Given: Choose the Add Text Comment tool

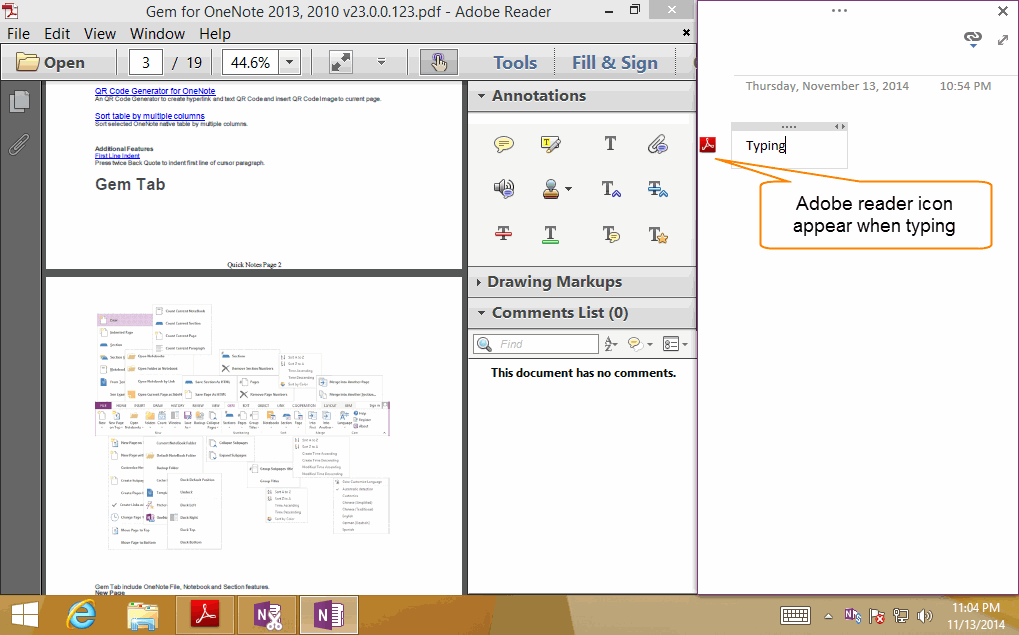Looking at the screenshot, I should tap(610, 143).
